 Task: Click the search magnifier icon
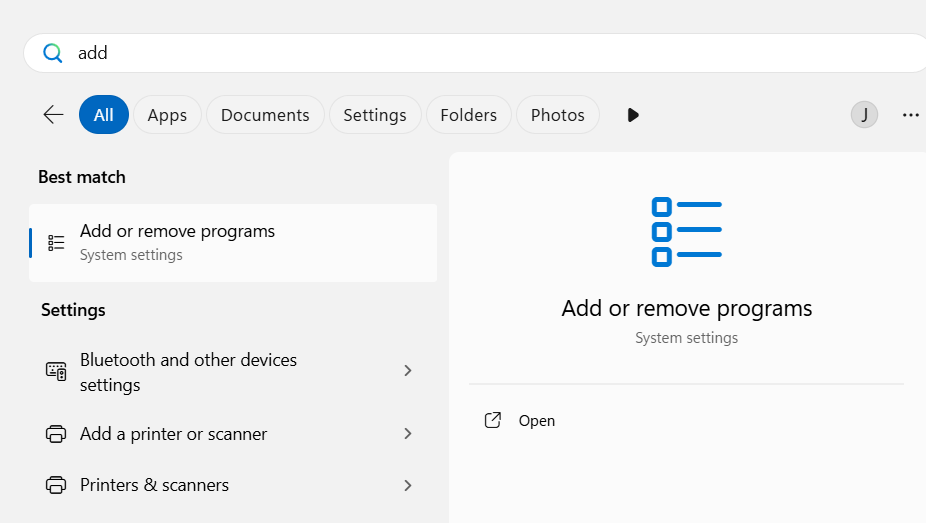coord(53,53)
